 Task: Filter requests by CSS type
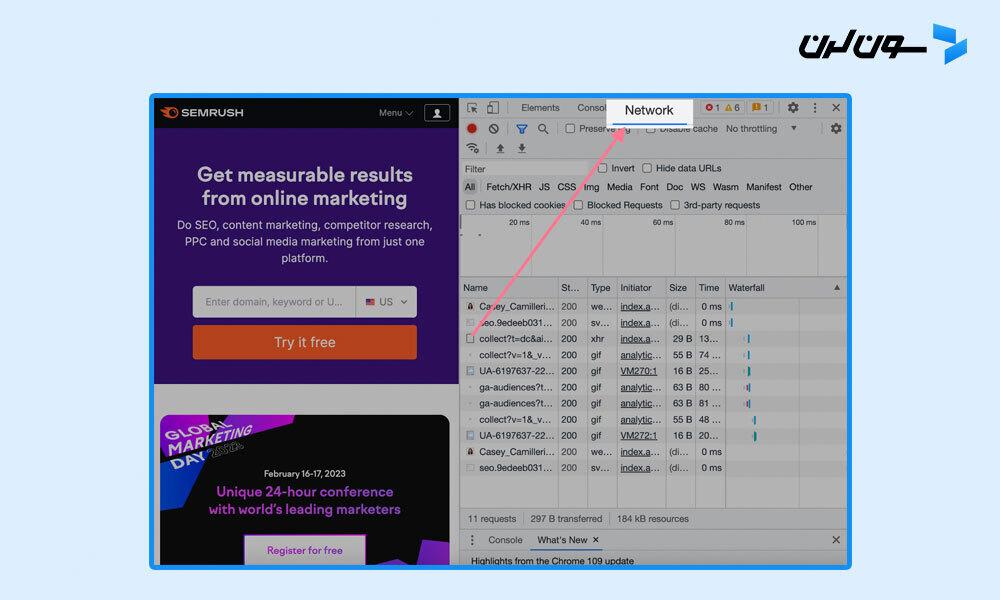[x=566, y=187]
